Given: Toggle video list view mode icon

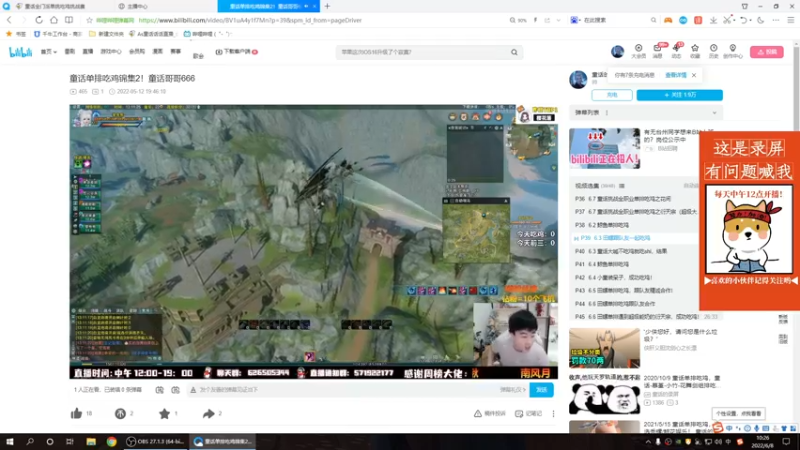Looking at the screenshot, I should click(x=621, y=186).
